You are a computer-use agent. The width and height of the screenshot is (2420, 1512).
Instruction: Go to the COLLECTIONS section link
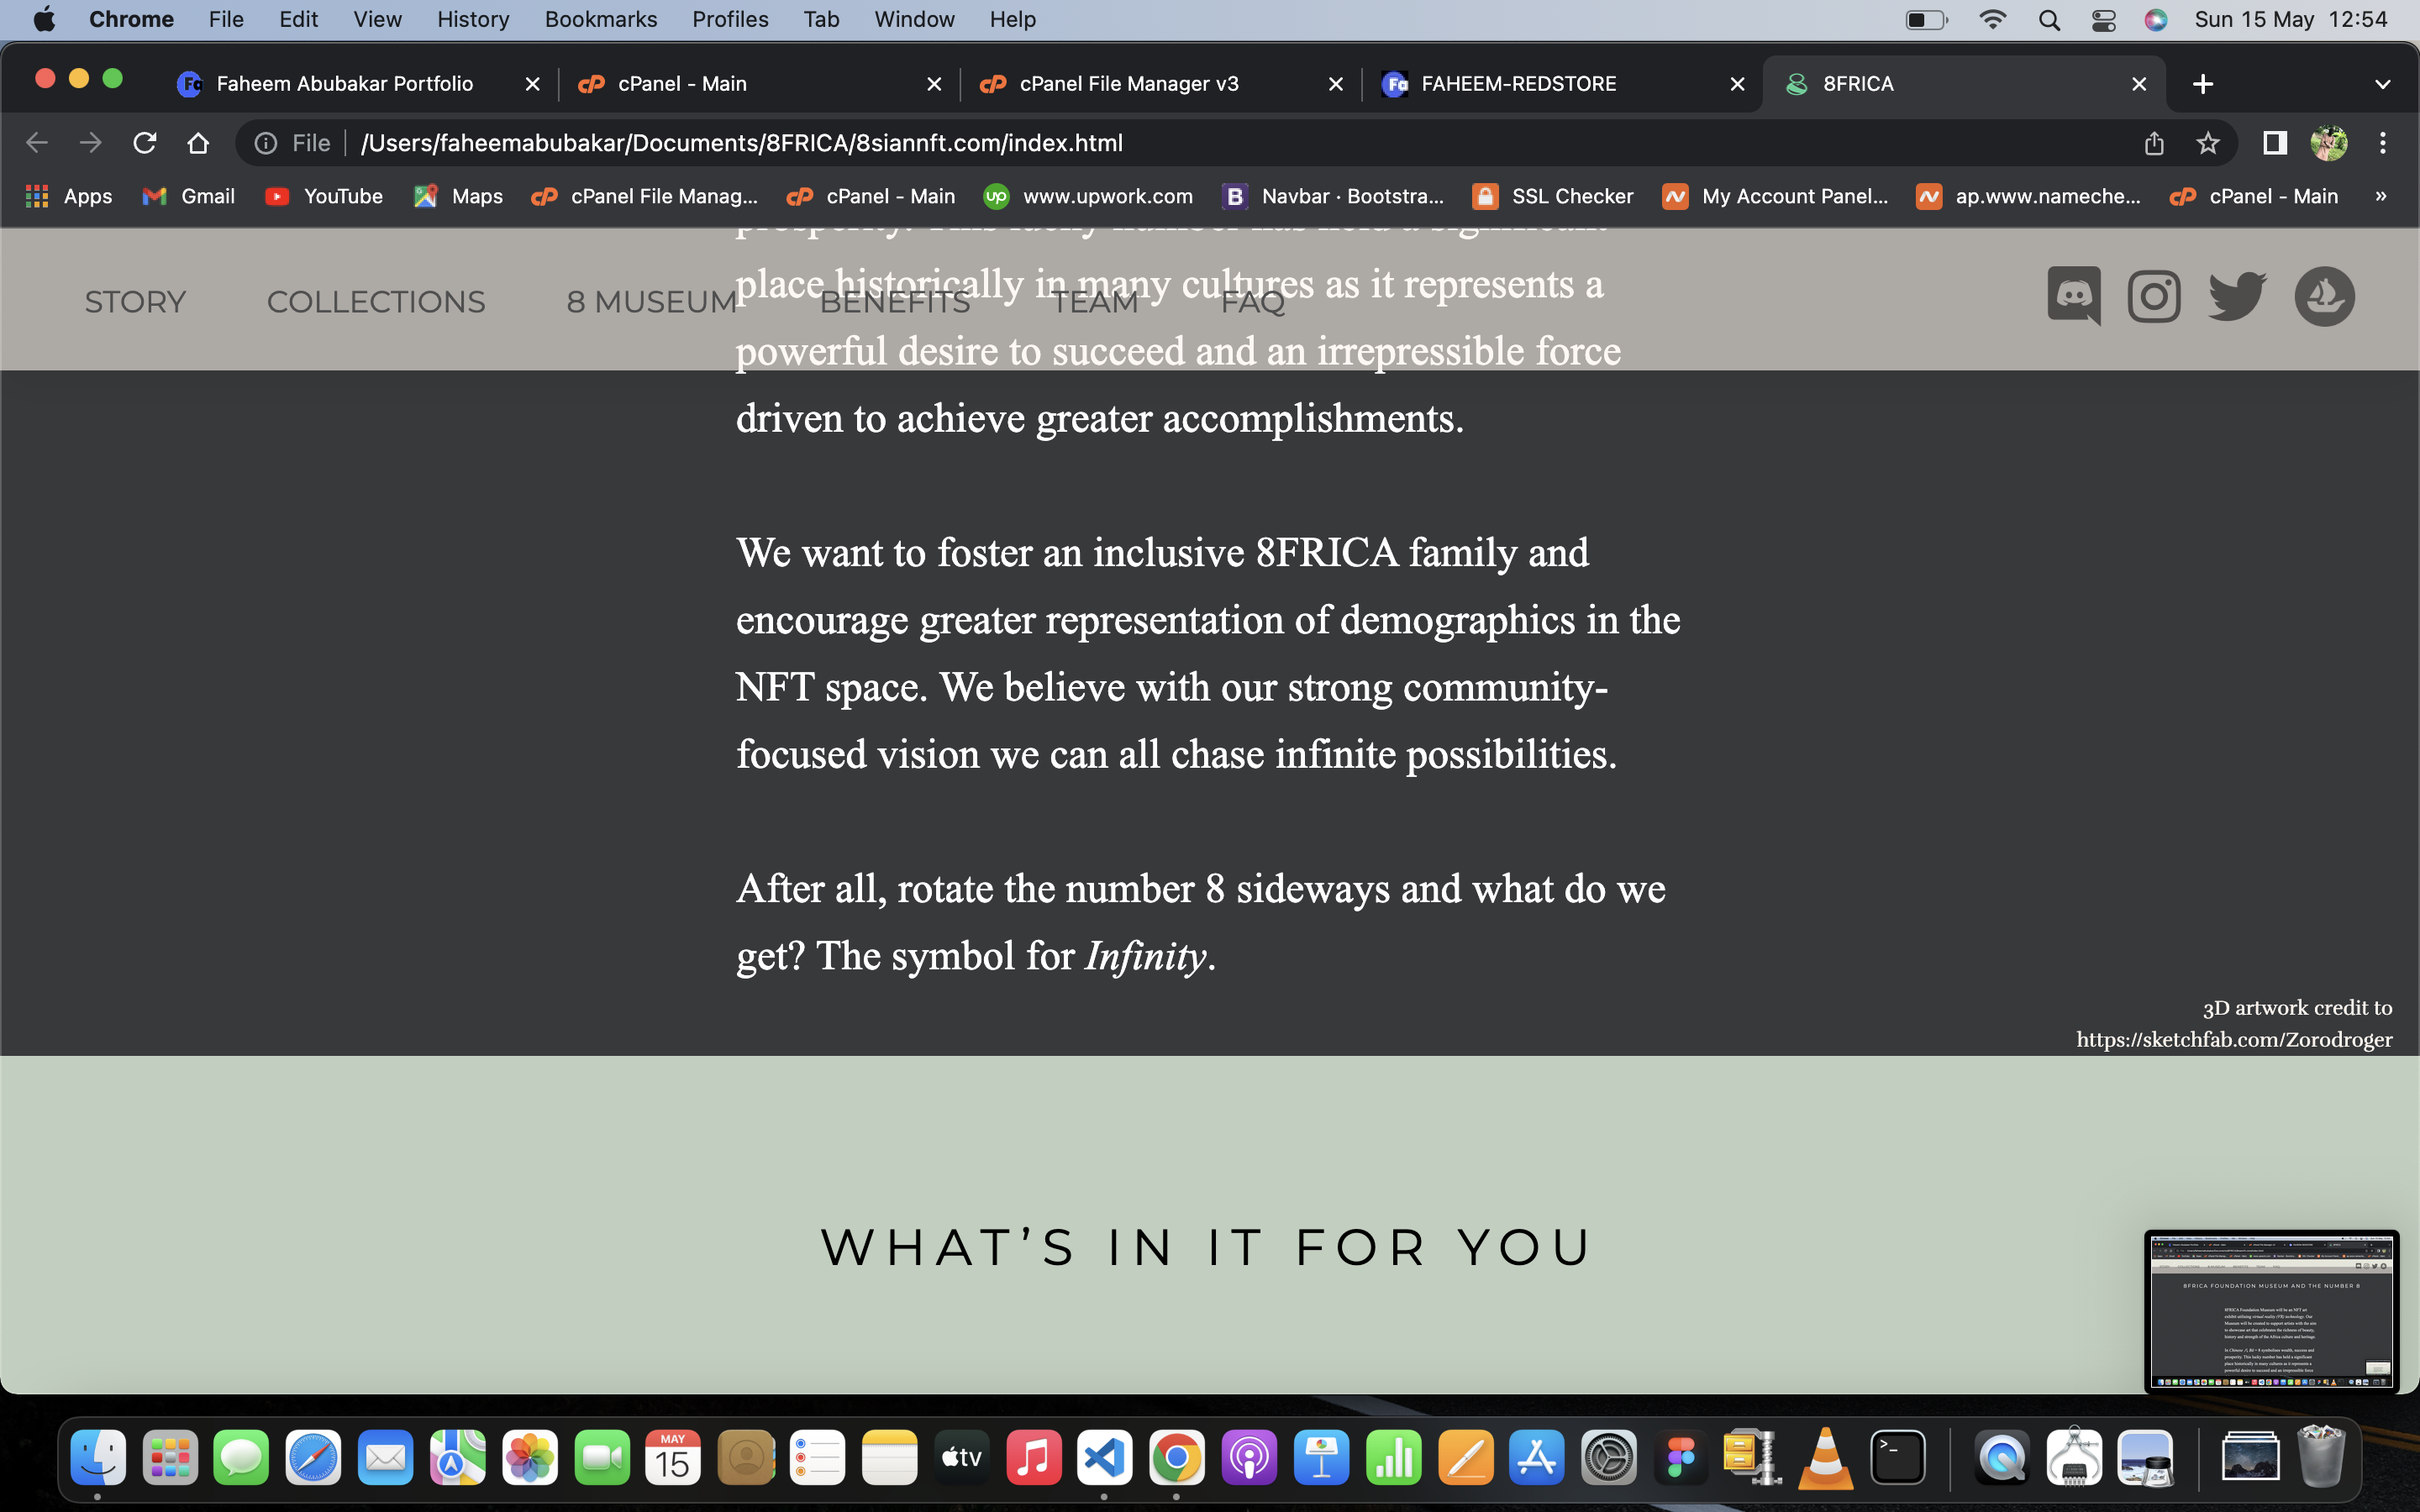376,302
